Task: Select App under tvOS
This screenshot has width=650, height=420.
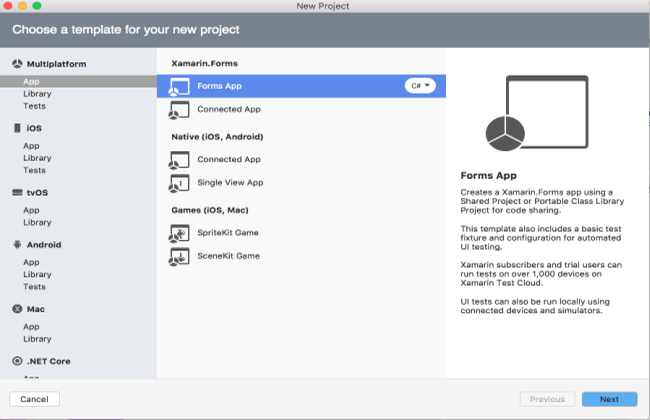Action: (31, 210)
